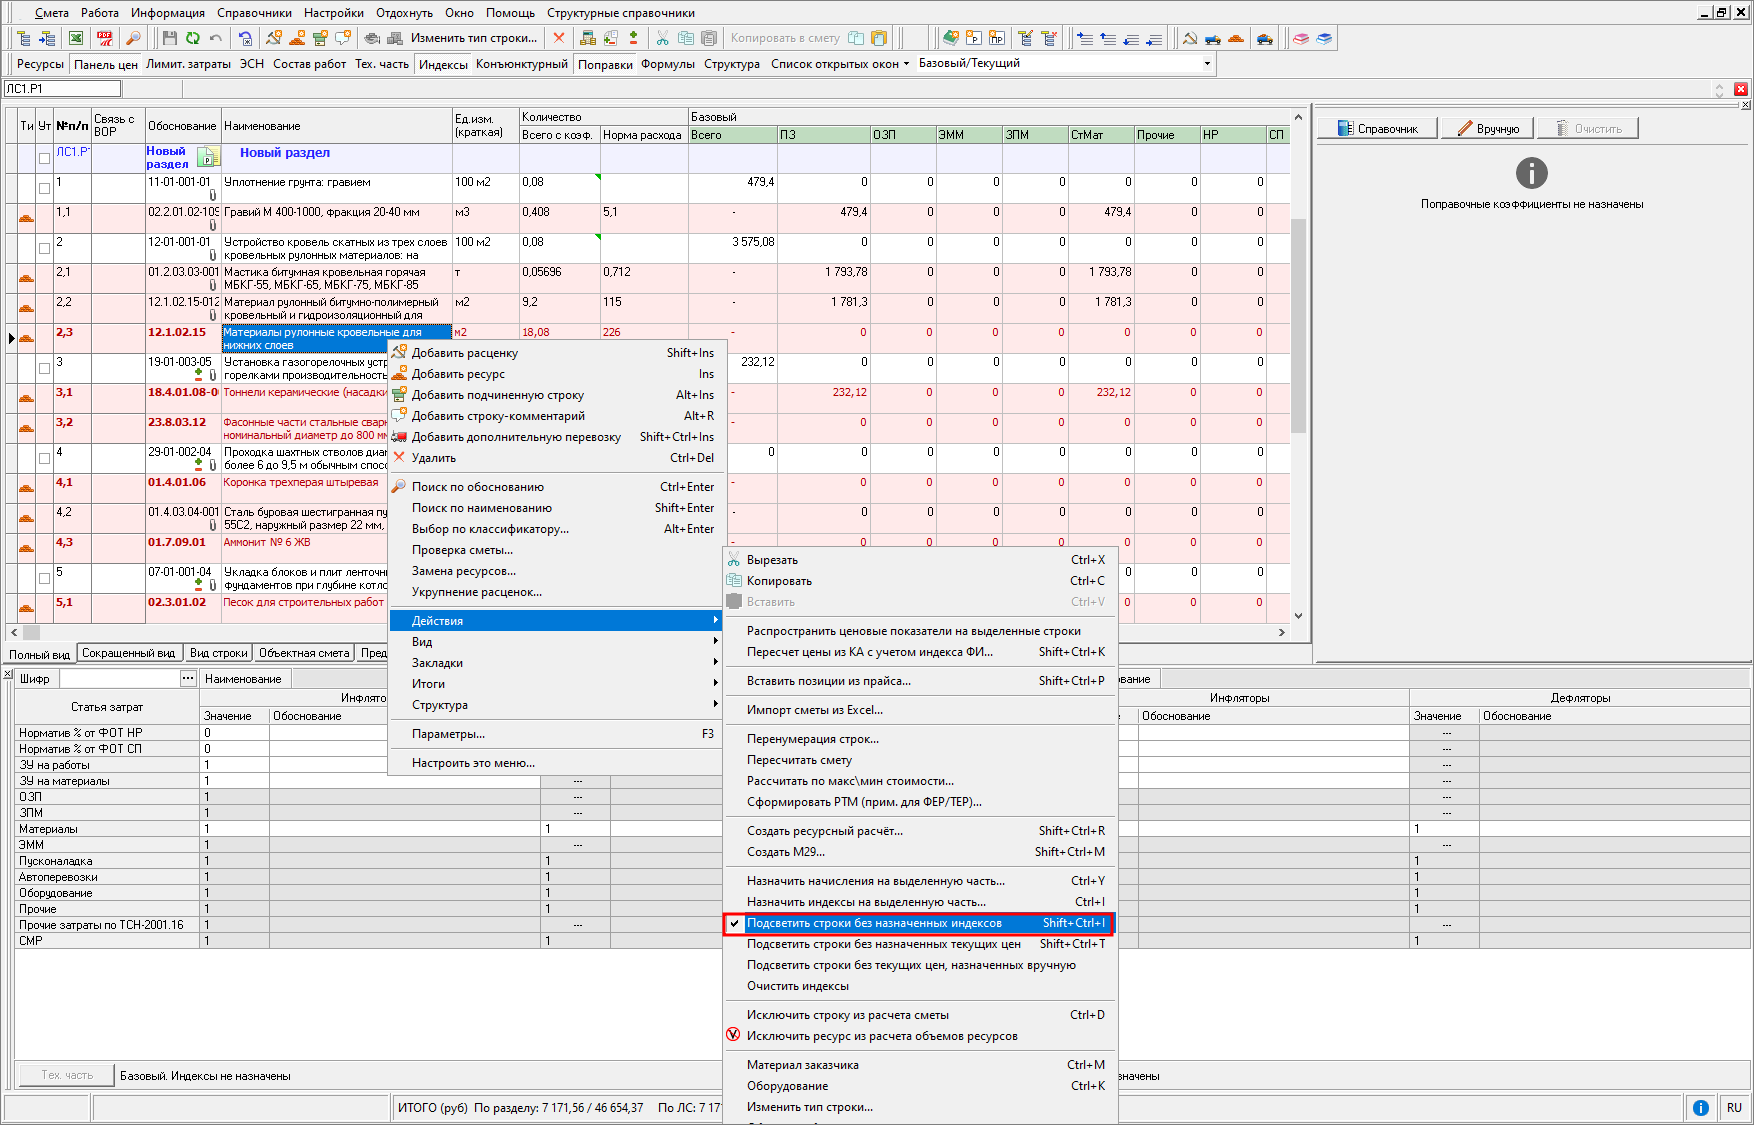Cut with the scissors toolbar icon
Viewport: 1754px width, 1125px height.
click(x=662, y=38)
